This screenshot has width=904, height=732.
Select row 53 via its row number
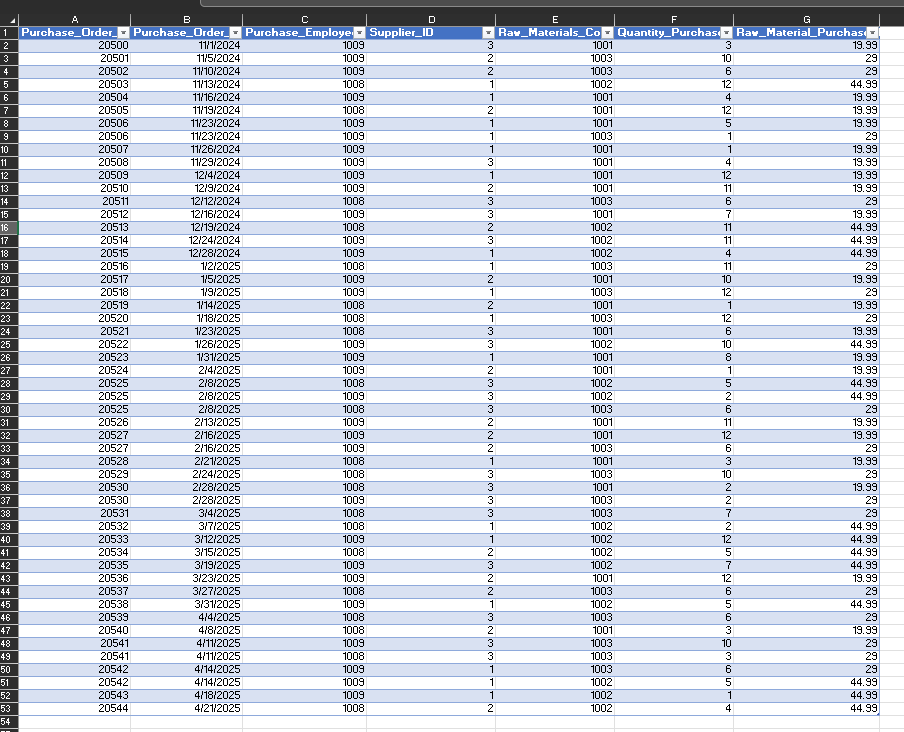[x=9, y=708]
